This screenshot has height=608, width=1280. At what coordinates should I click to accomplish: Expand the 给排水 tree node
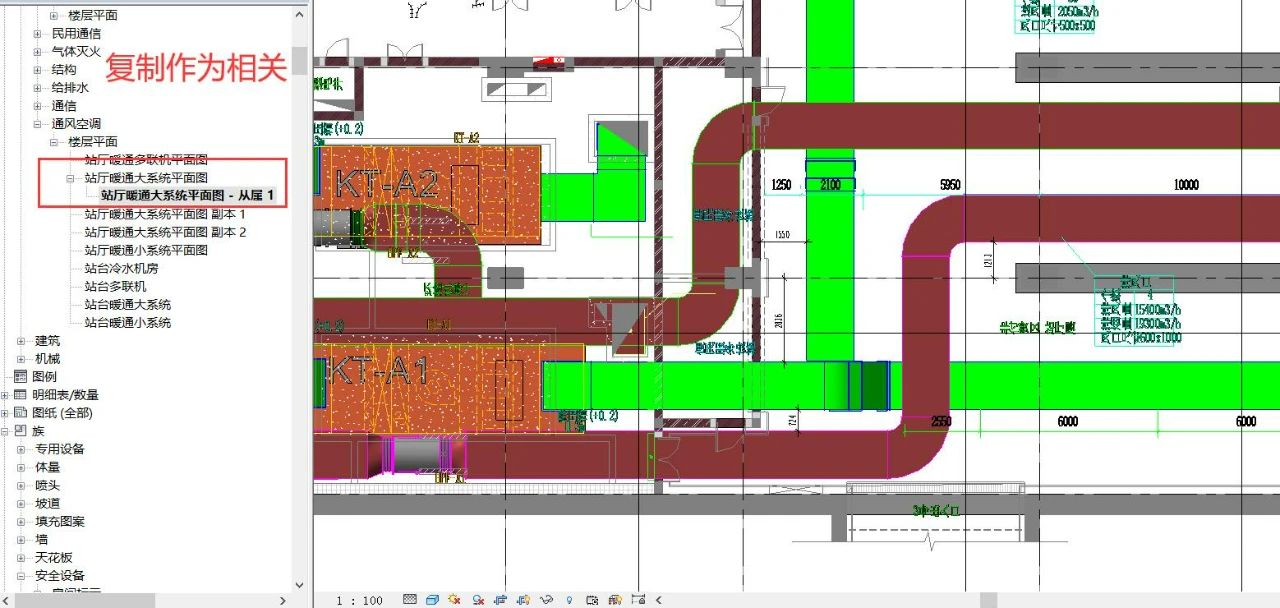point(38,88)
